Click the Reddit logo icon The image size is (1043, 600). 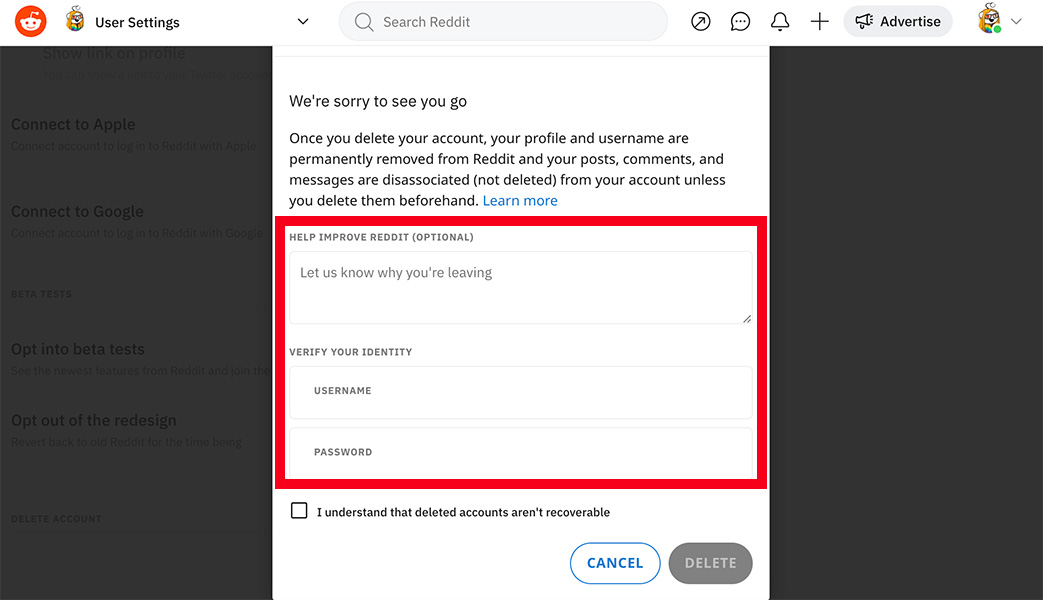29,21
